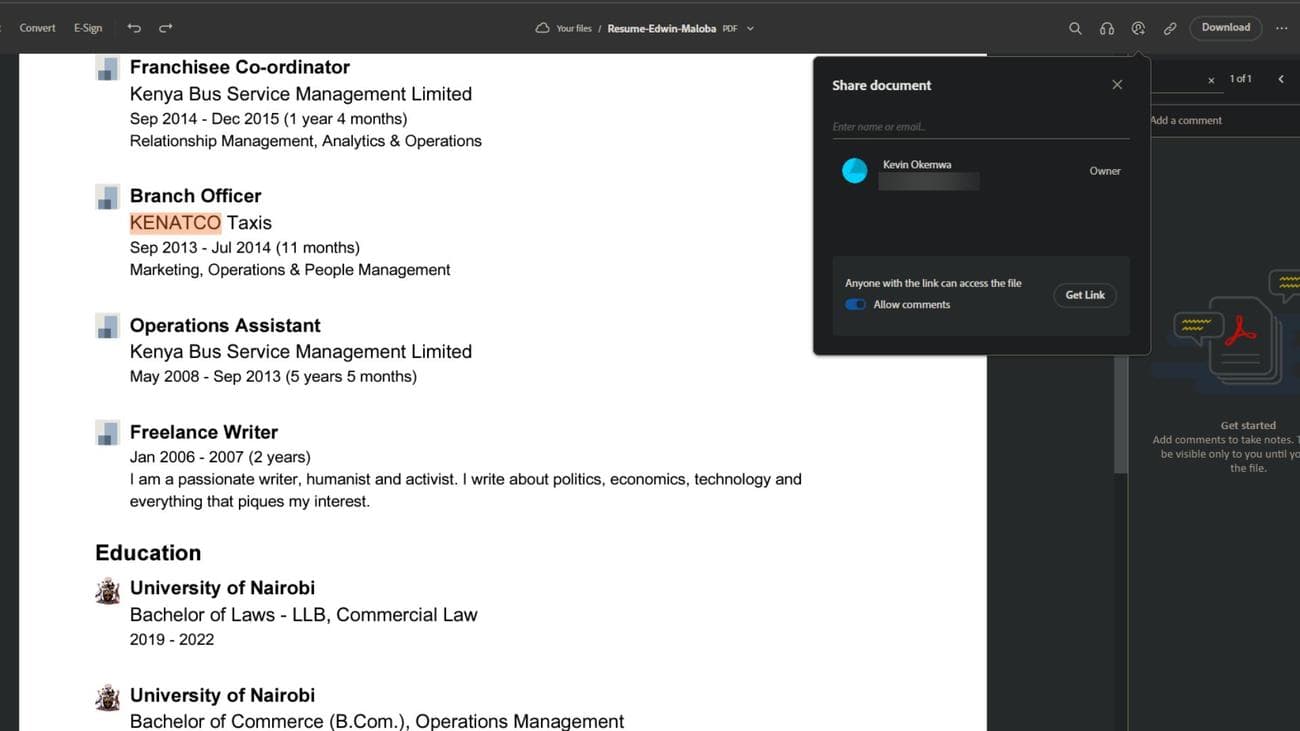1300x731 pixels.
Task: Open the Convert menu
Action: coord(37,28)
